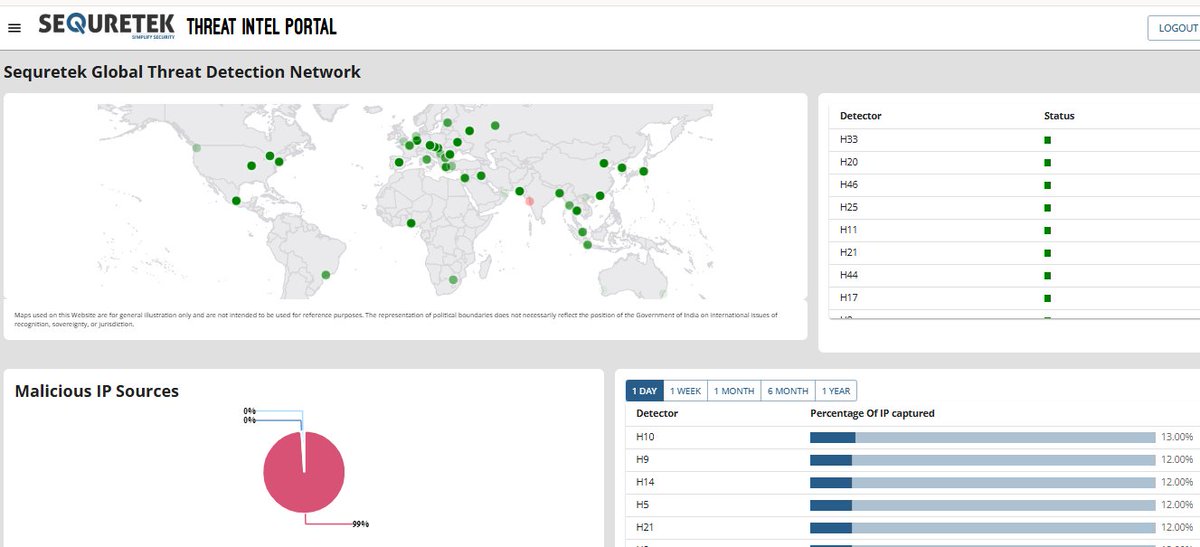Viewport: 1200px width, 547px height.
Task: Select detector H44 in status table
Action: [x=849, y=275]
